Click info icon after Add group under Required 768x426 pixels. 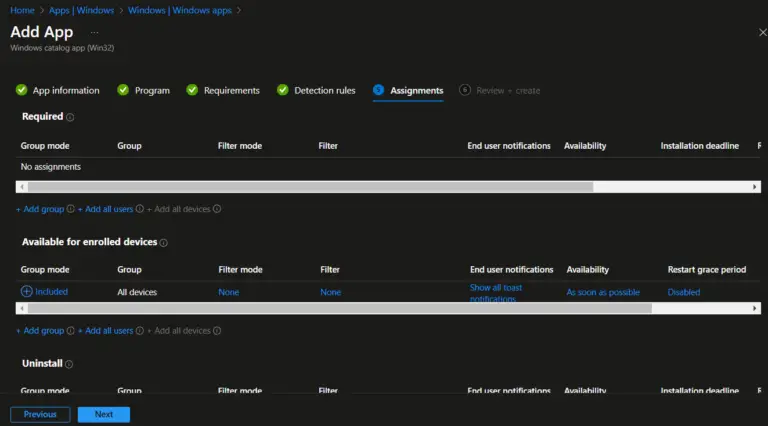point(71,209)
